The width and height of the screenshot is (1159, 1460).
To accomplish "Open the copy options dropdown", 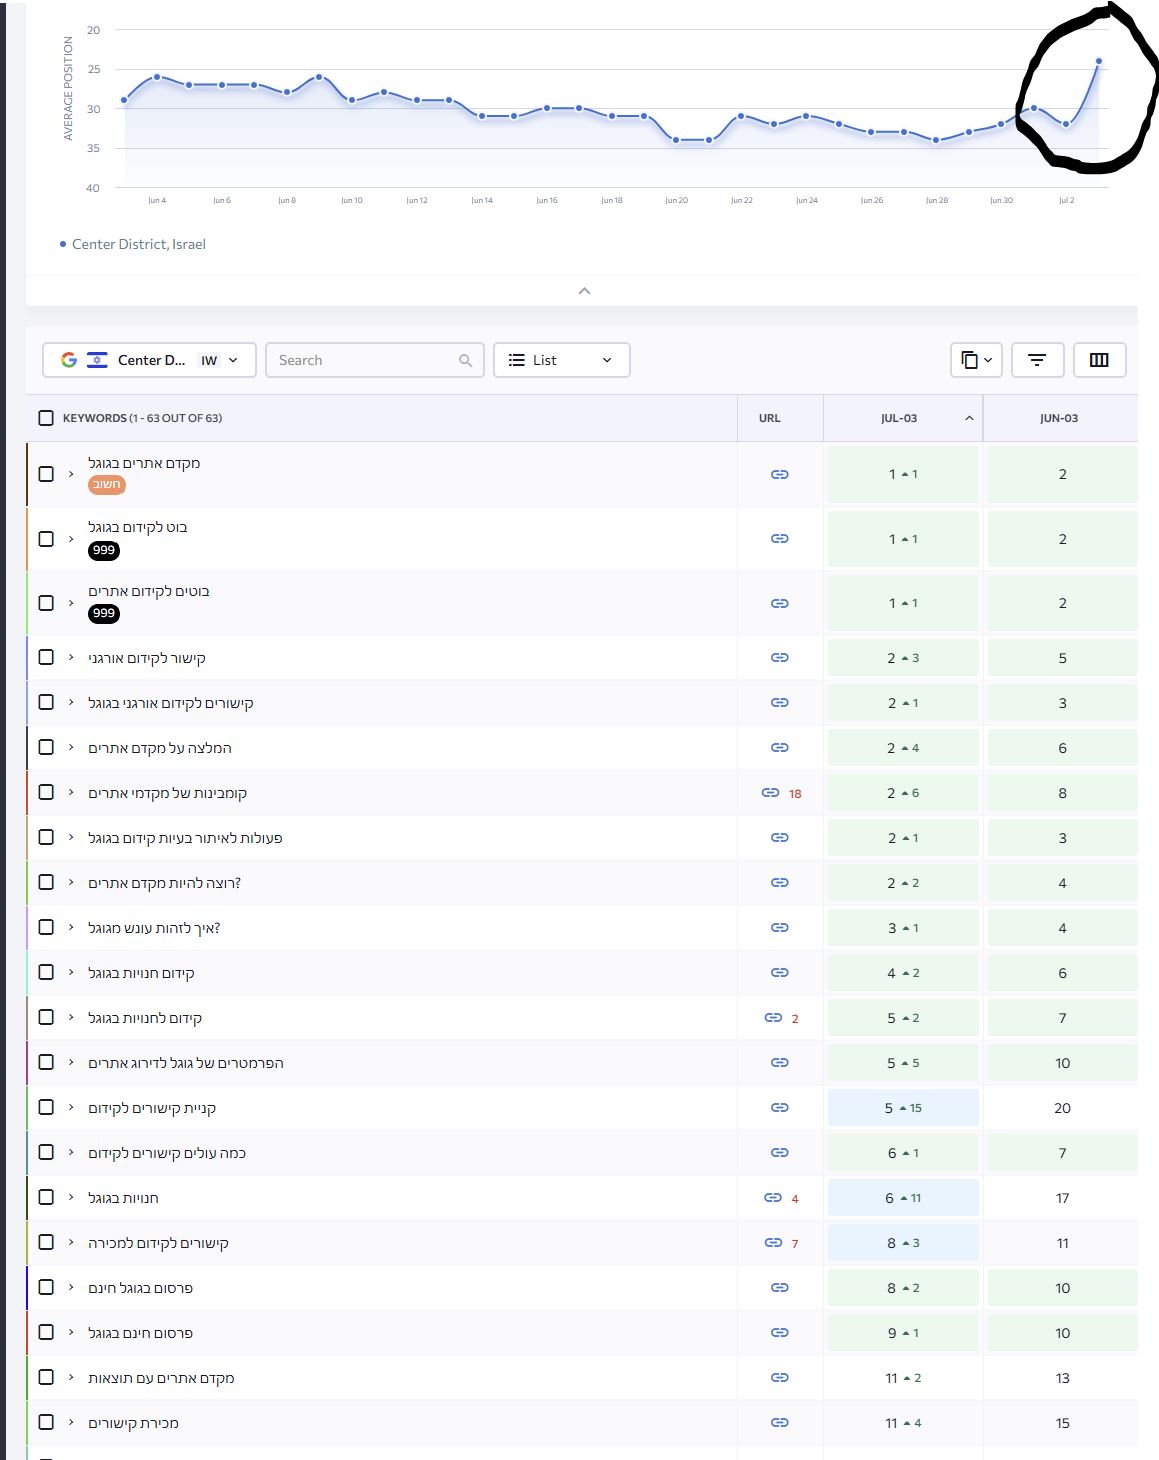I will [976, 360].
